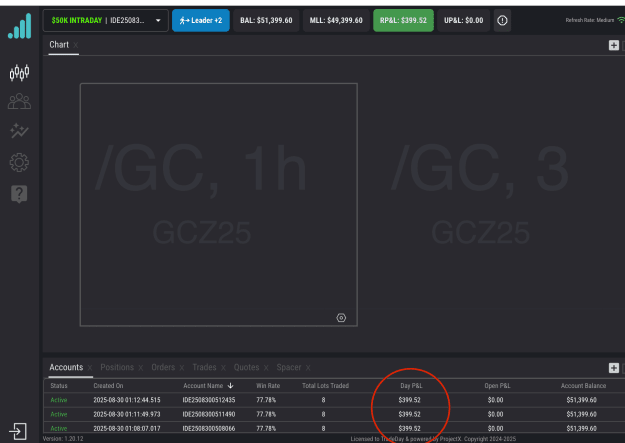The image size is (625, 443).
Task: Expand the $50K INTRADAY account dropdown
Action: [106, 20]
